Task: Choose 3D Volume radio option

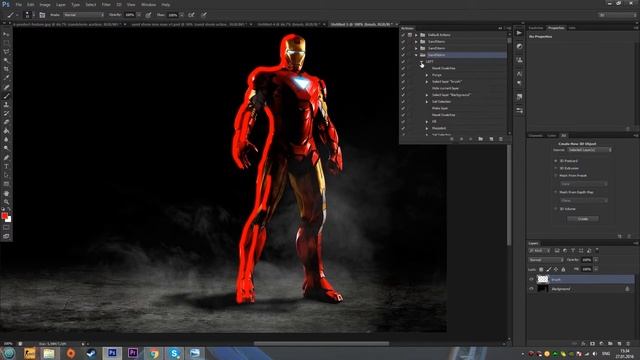Action: pos(556,209)
